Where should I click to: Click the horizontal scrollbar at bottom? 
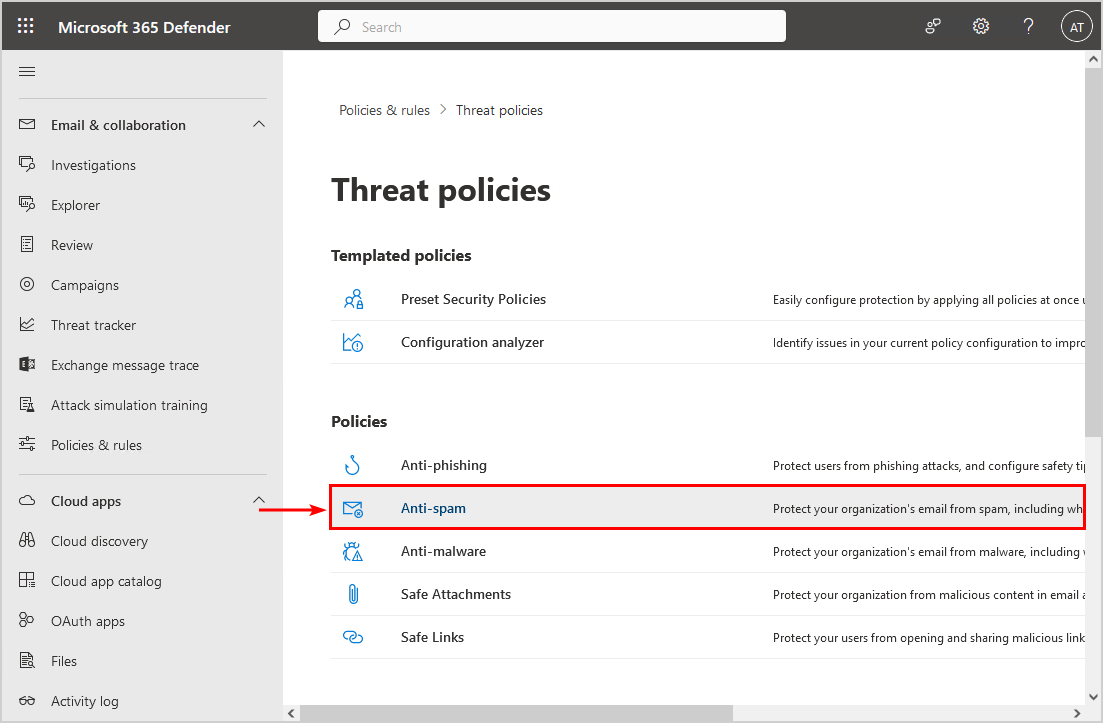[515, 713]
